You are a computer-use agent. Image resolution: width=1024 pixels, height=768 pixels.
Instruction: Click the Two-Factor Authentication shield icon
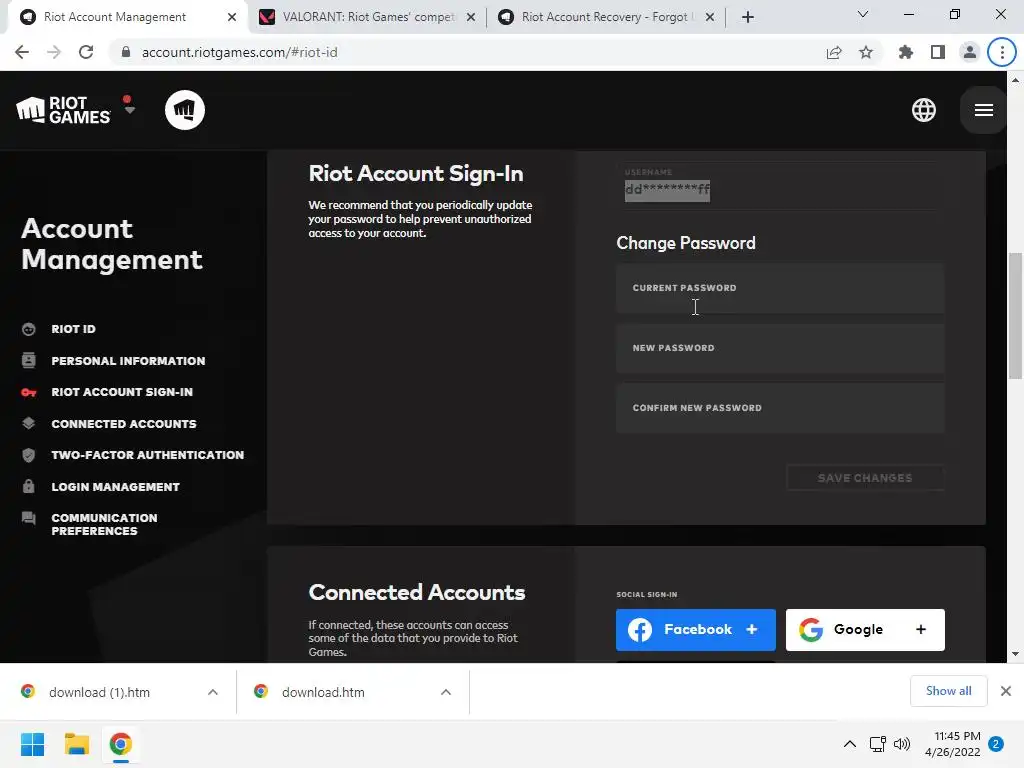click(29, 455)
